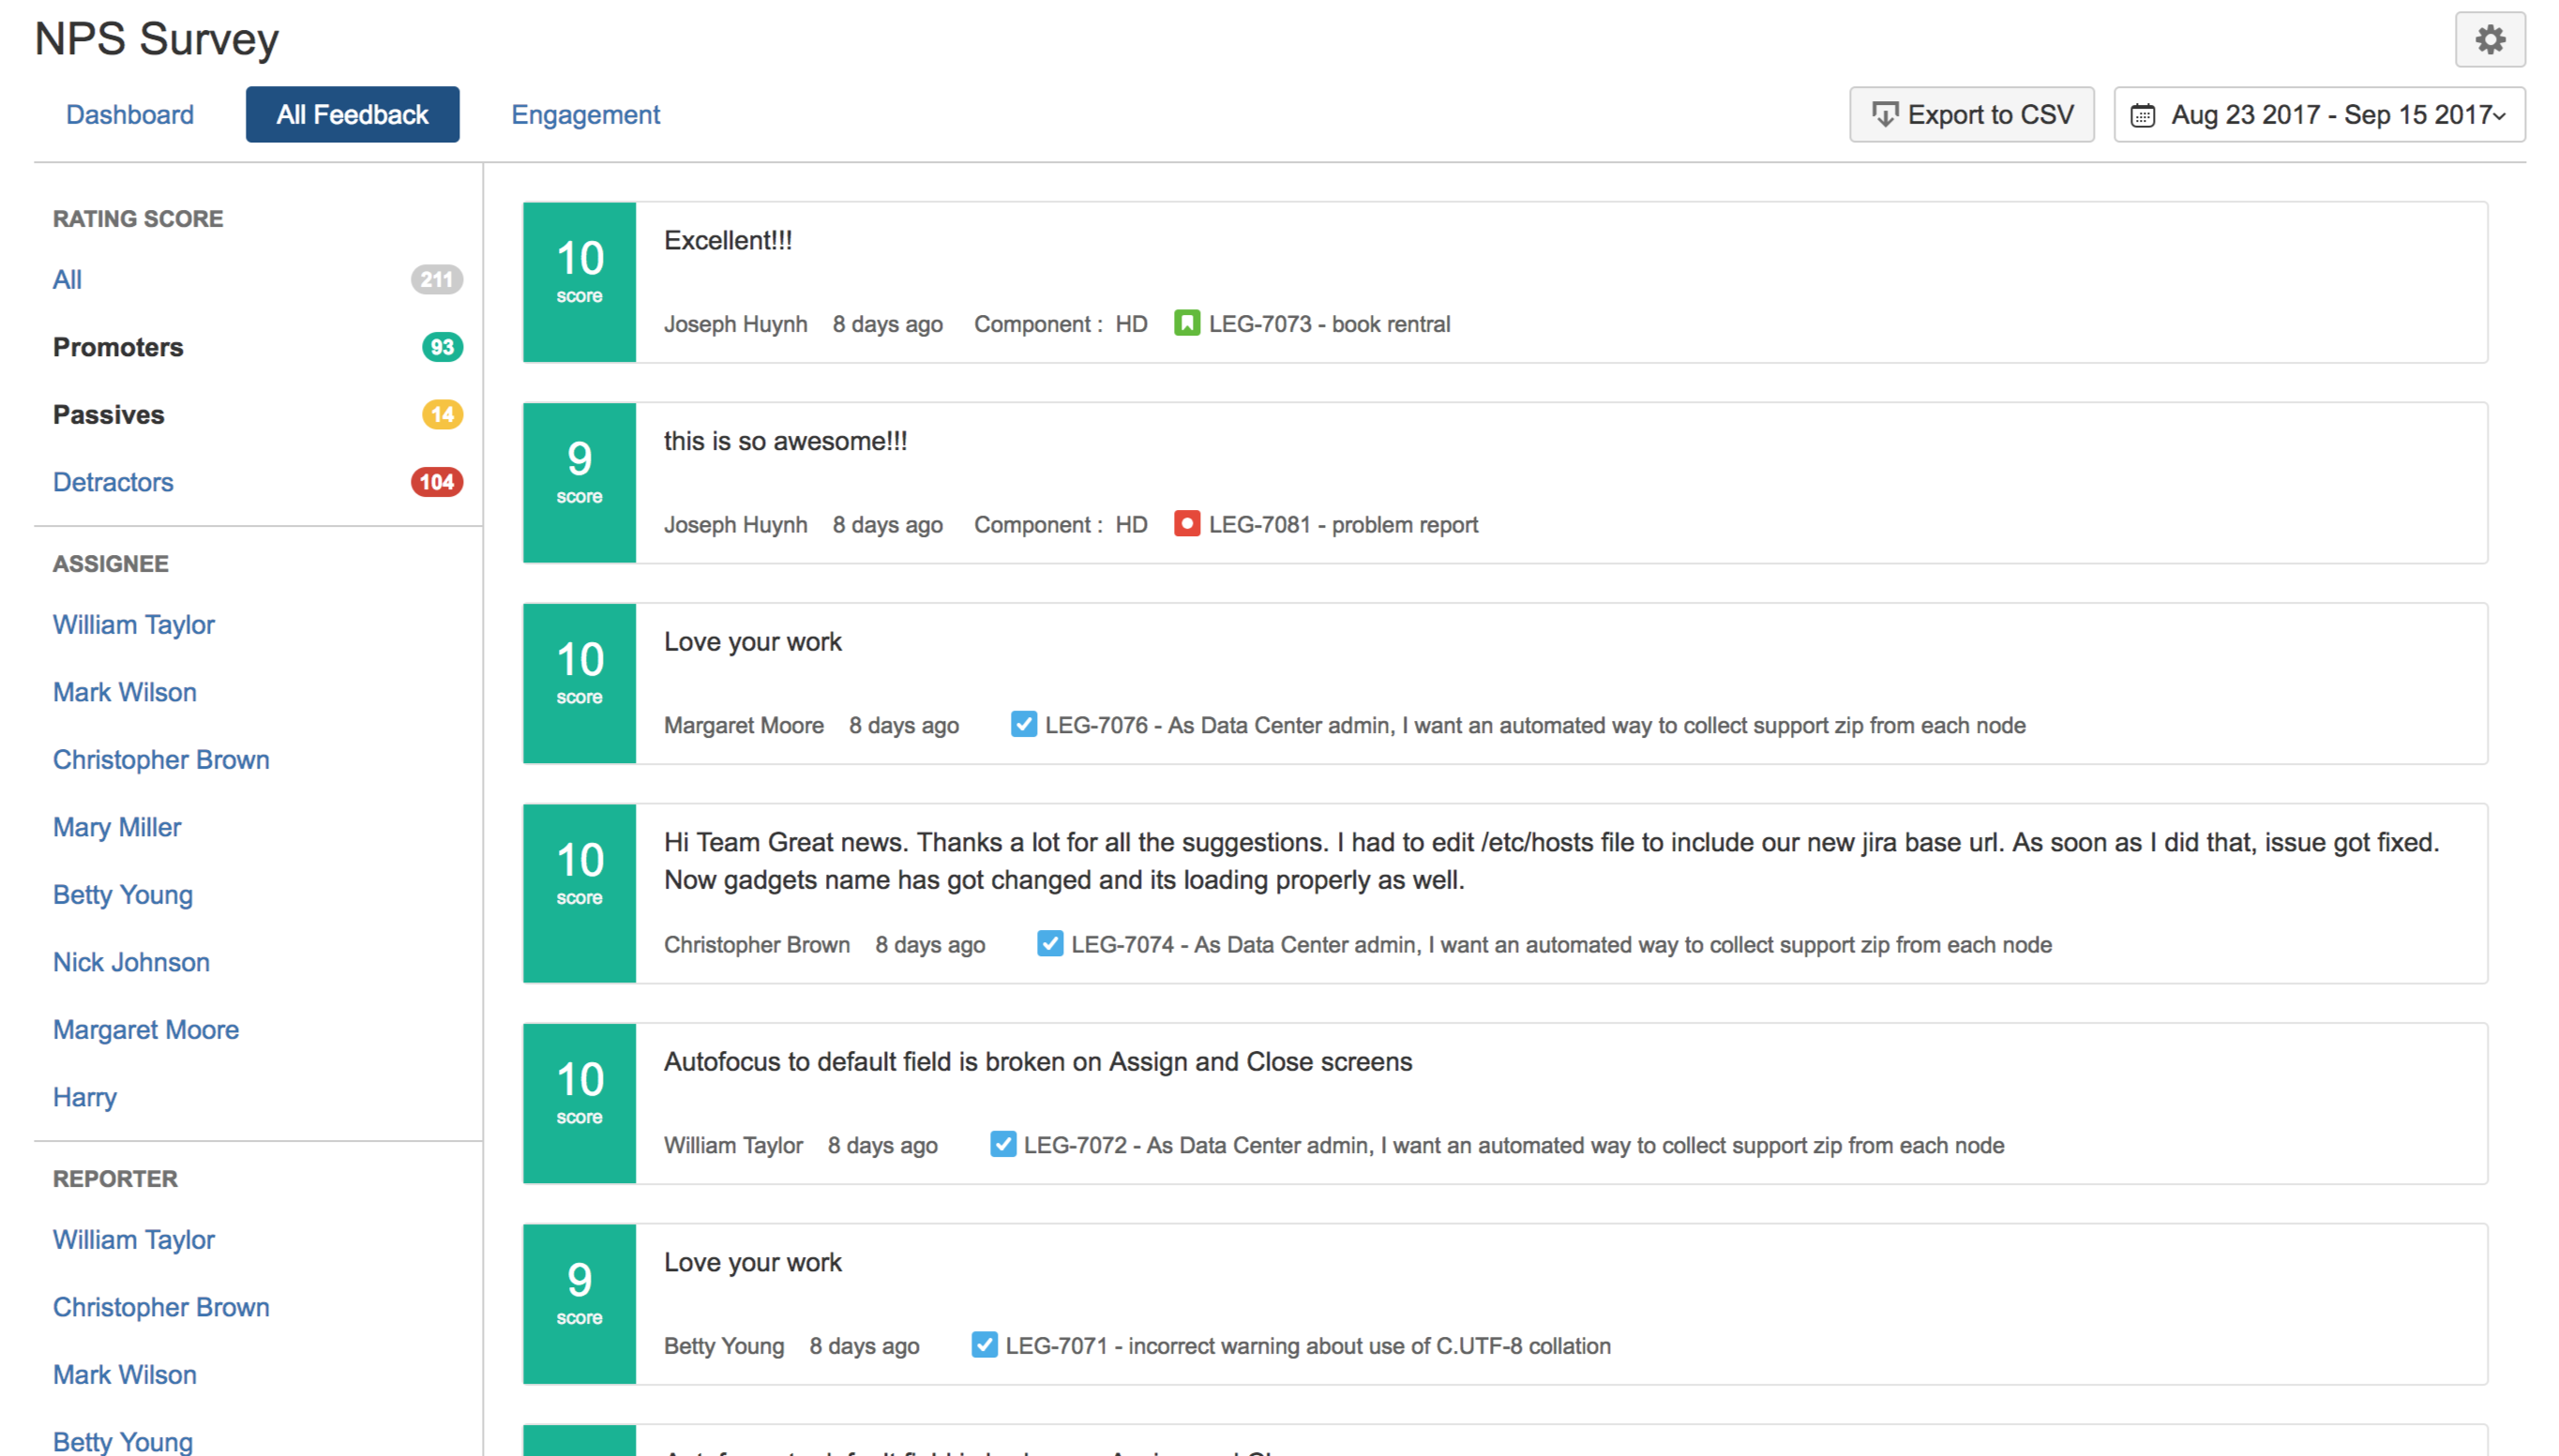Toggle the Passives rating filter
This screenshot has width=2559, height=1456.
point(108,414)
